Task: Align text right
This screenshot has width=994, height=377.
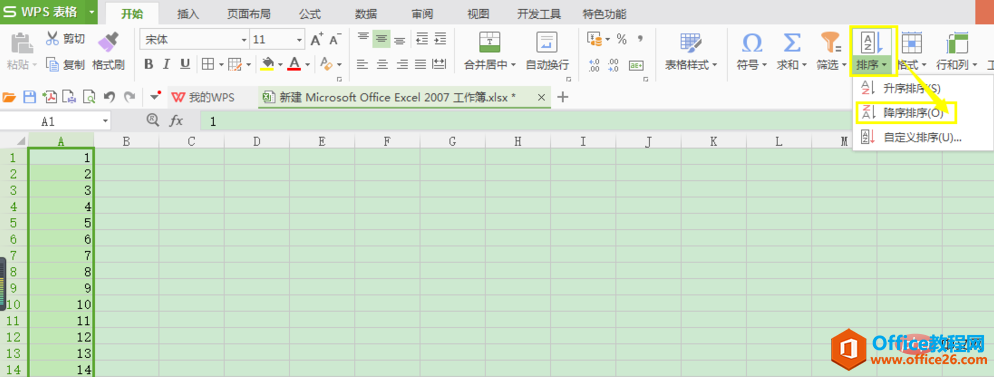Action: pos(401,64)
